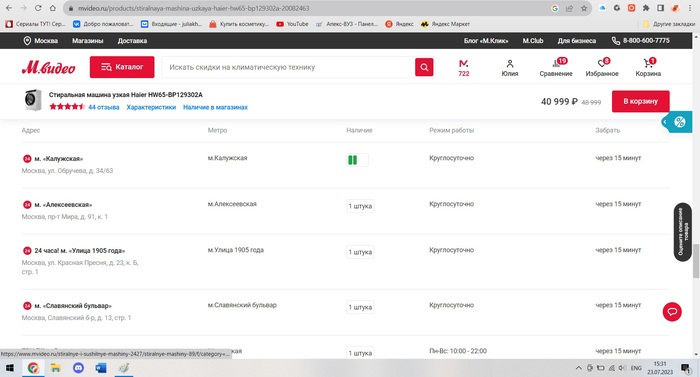
Task: Bookmark this page with the star icon
Action: pyautogui.click(x=584, y=8)
